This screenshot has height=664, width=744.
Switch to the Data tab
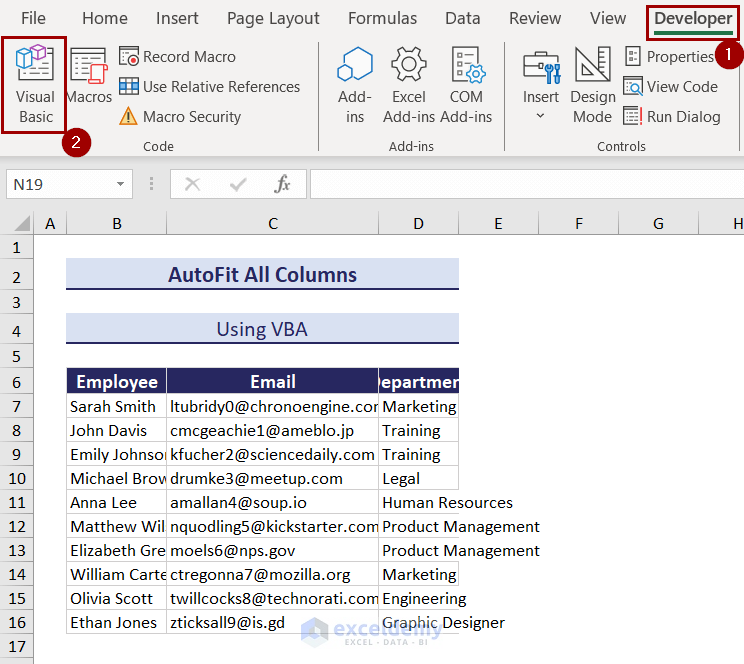click(x=463, y=19)
